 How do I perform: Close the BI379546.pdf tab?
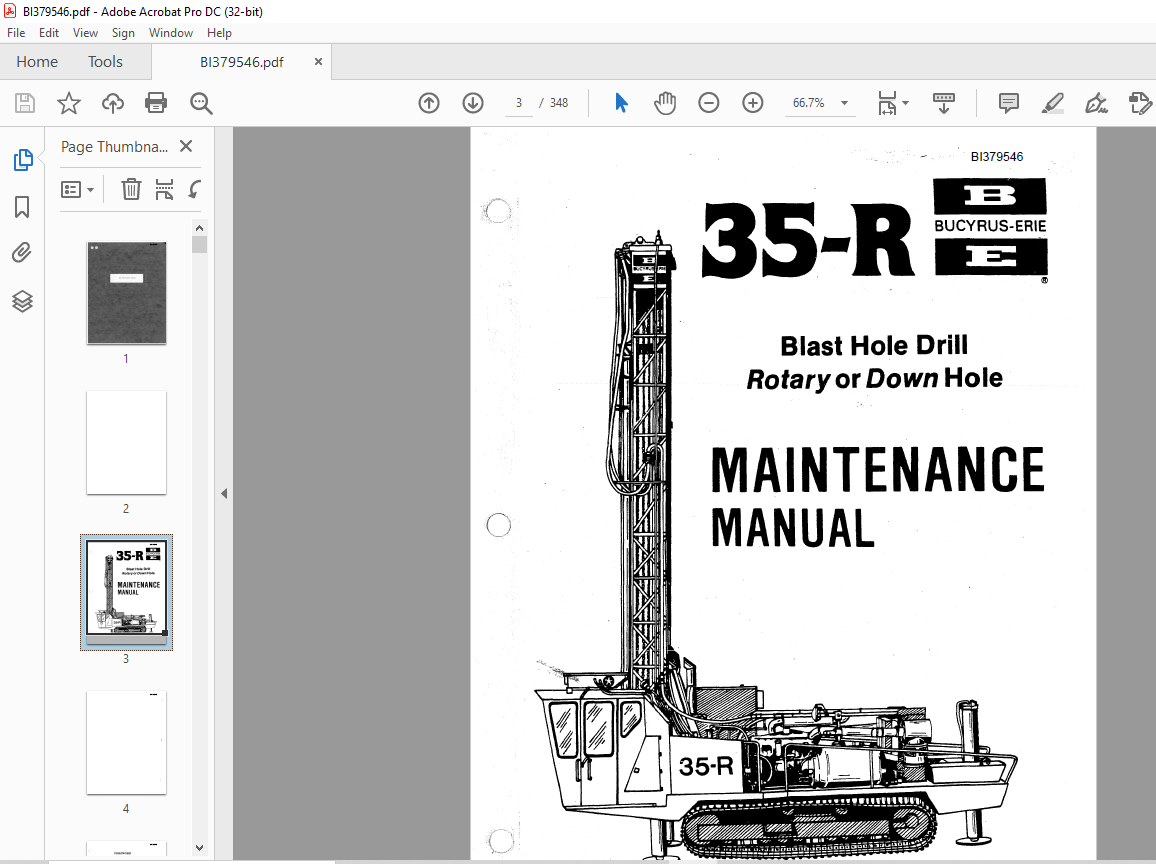pos(318,62)
